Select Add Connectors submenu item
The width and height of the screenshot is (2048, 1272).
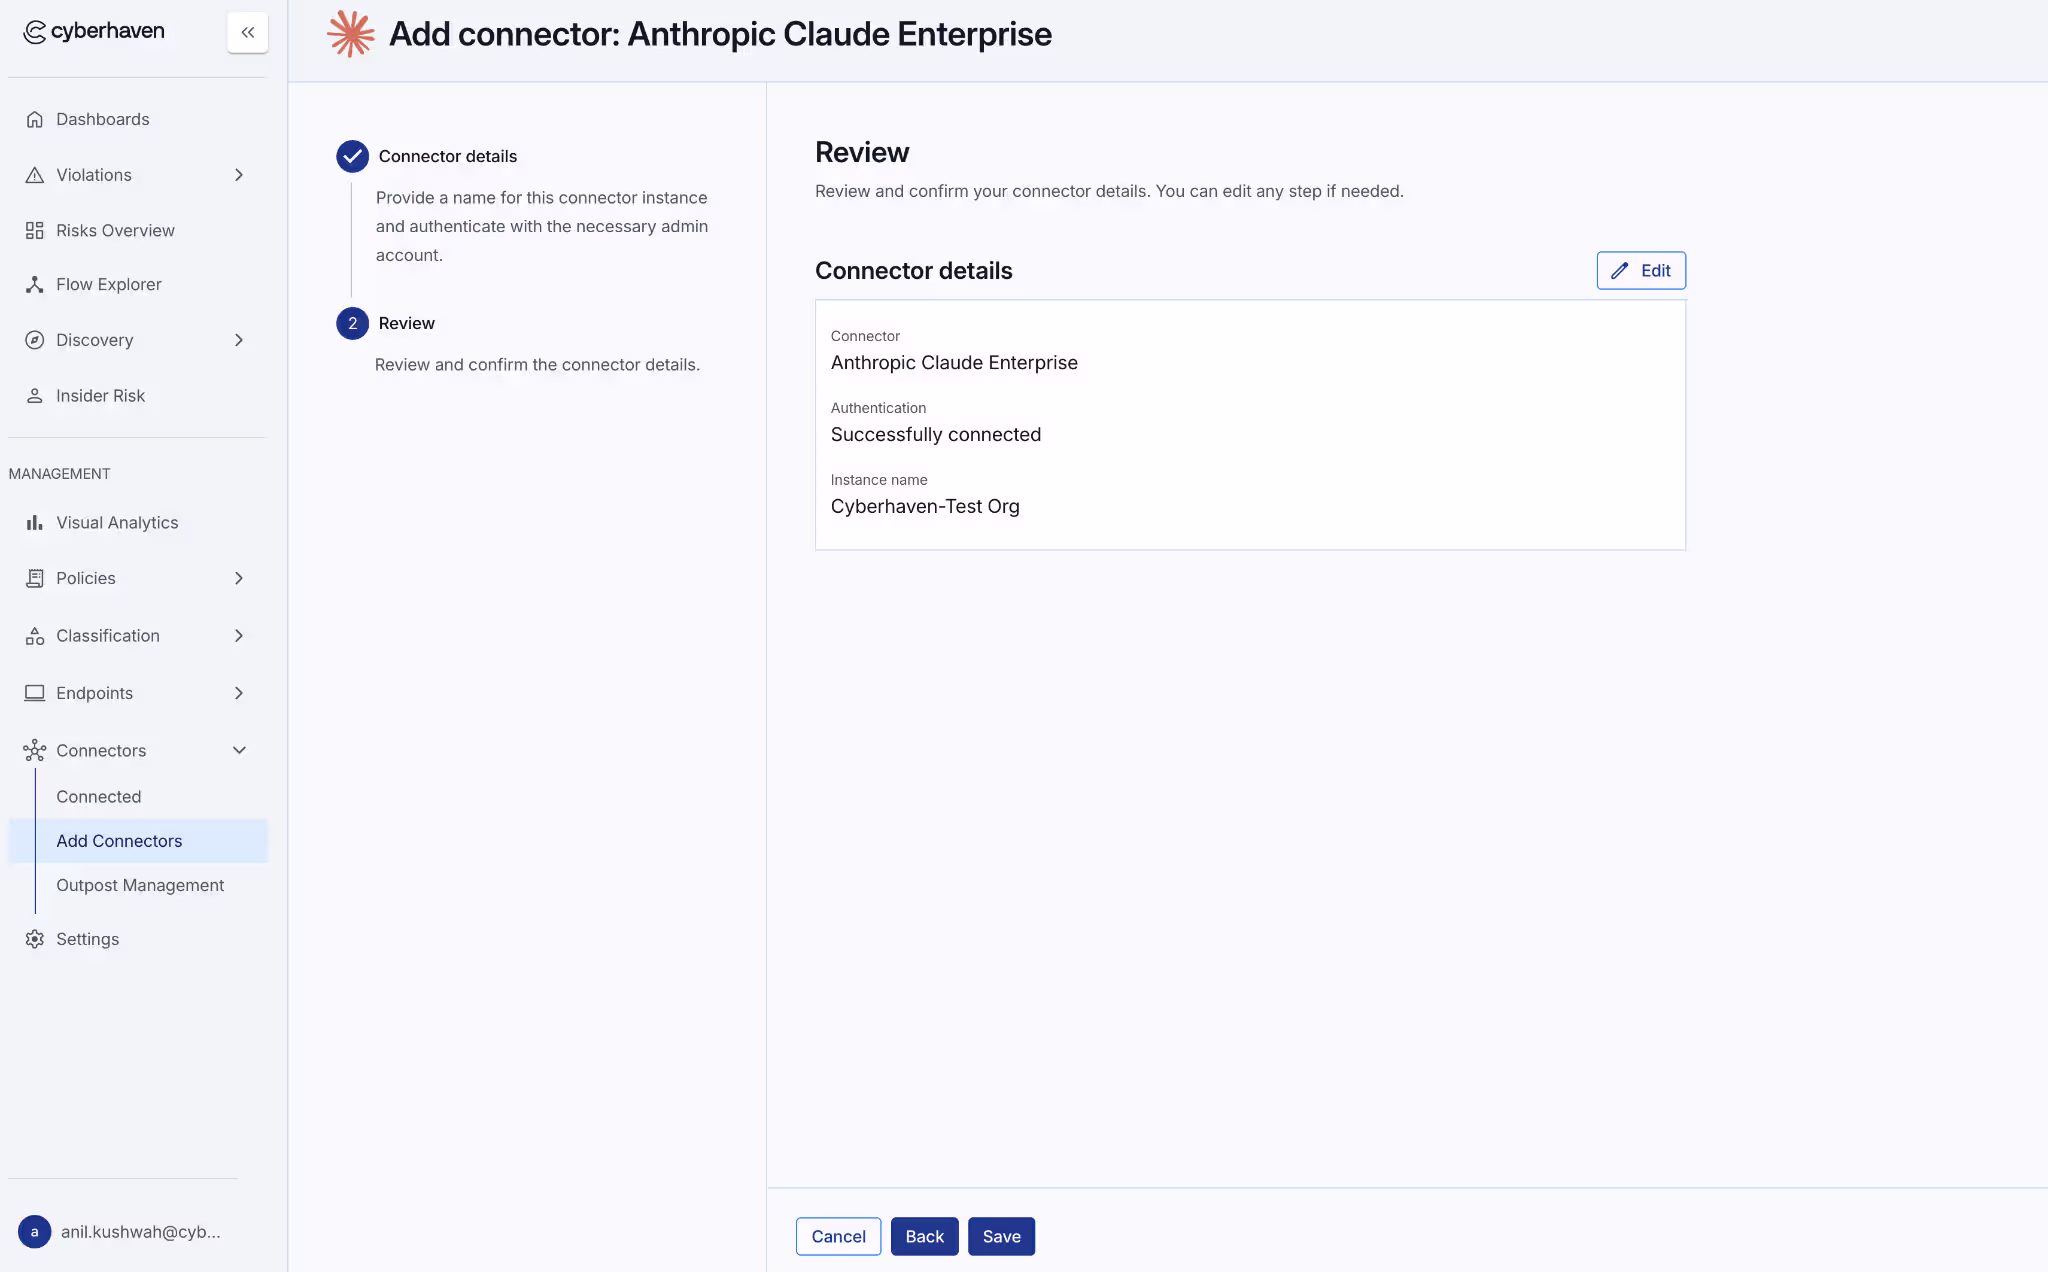pyautogui.click(x=138, y=841)
